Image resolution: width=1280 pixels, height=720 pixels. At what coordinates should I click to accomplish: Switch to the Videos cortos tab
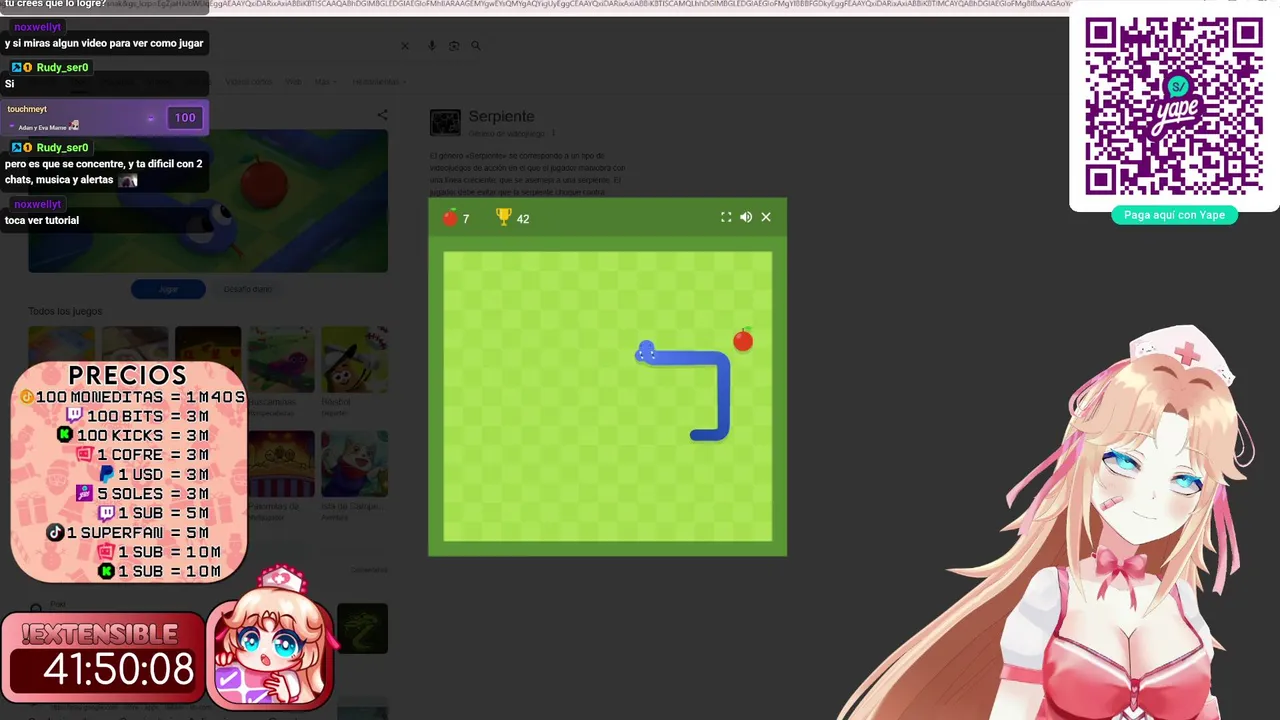coord(248,82)
